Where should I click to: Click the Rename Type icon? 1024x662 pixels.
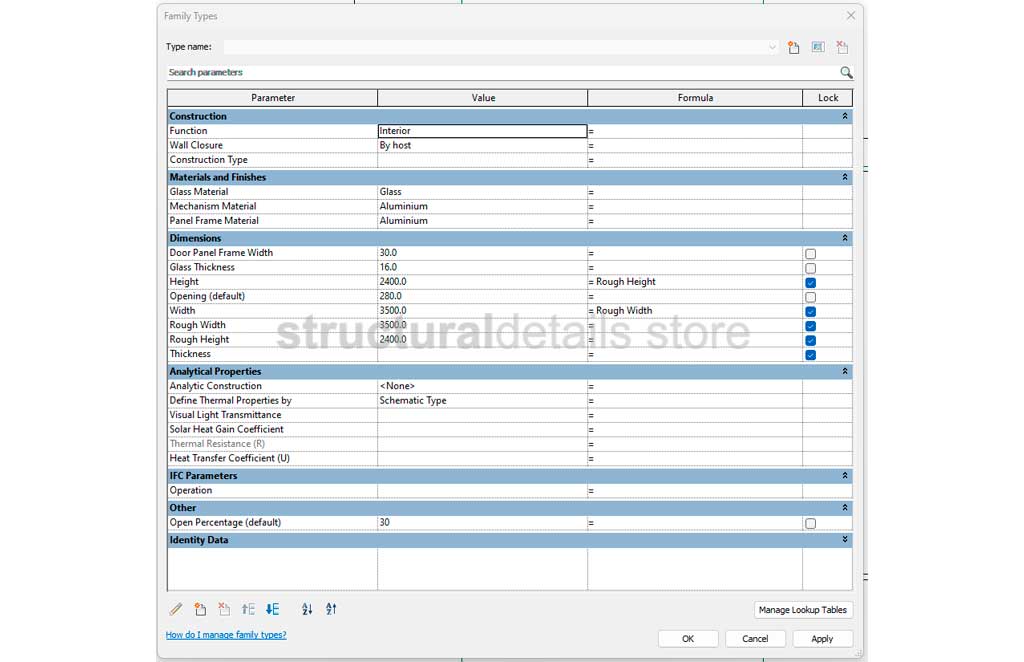pyautogui.click(x=818, y=47)
